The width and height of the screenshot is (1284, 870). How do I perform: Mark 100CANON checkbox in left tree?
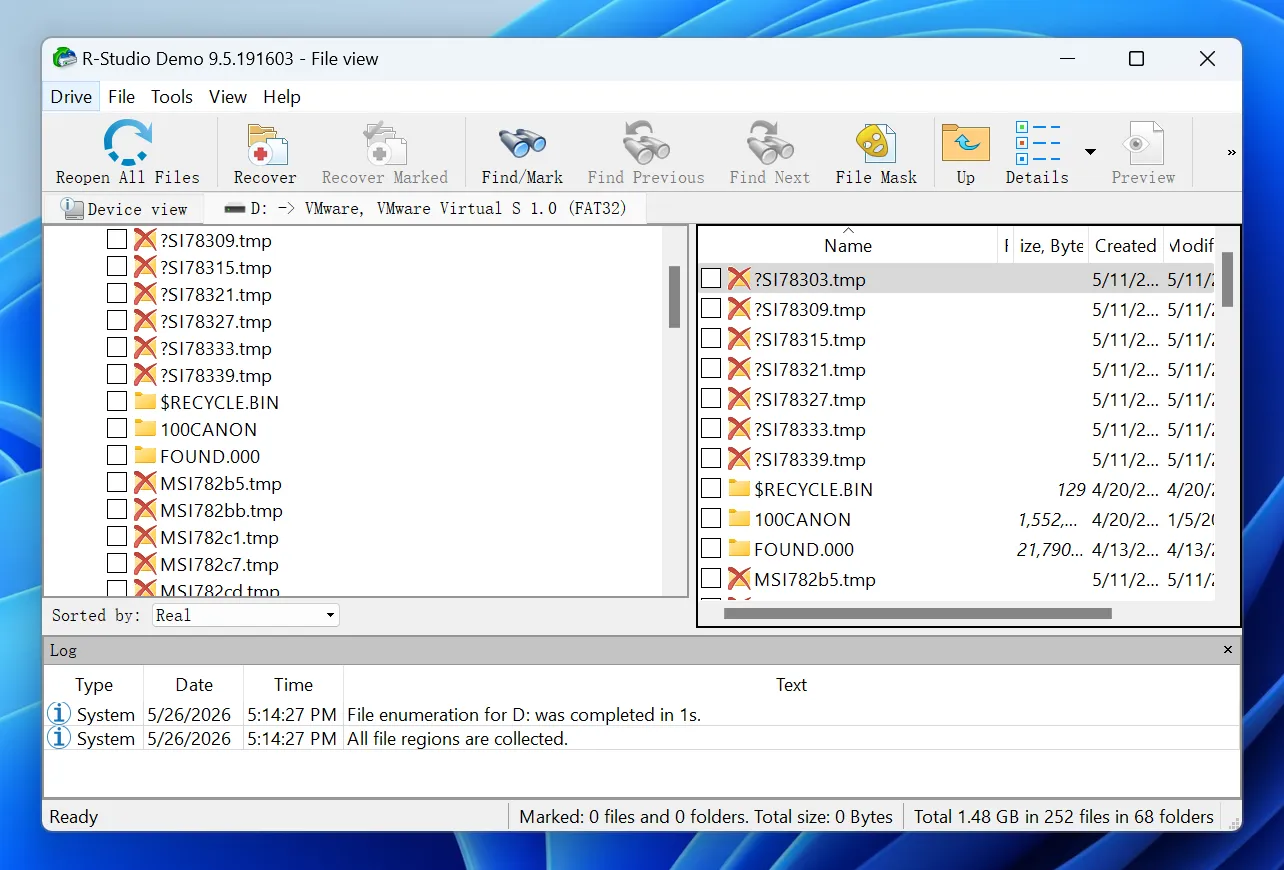117,429
